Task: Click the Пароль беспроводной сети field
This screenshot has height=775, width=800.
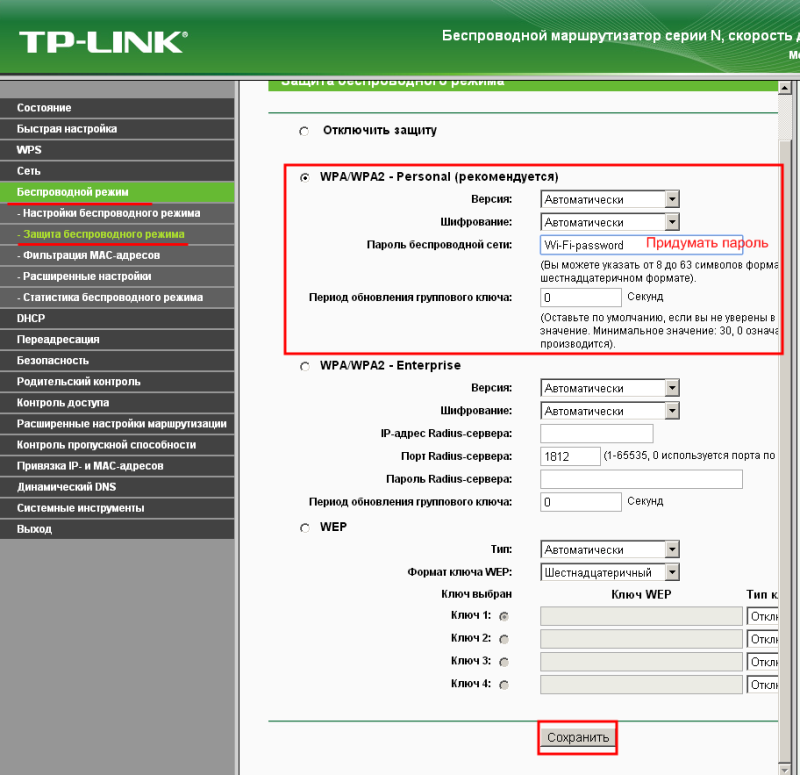Action: pyautogui.click(x=641, y=245)
